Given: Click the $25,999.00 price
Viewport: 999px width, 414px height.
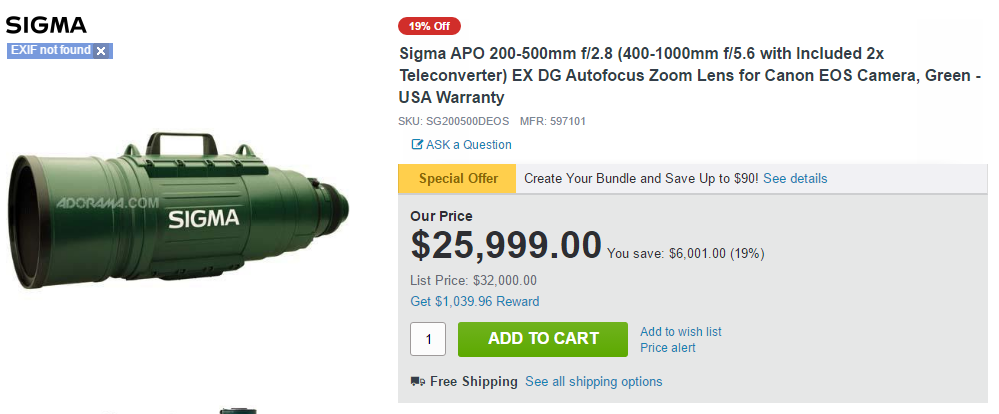Looking at the screenshot, I should tap(506, 245).
